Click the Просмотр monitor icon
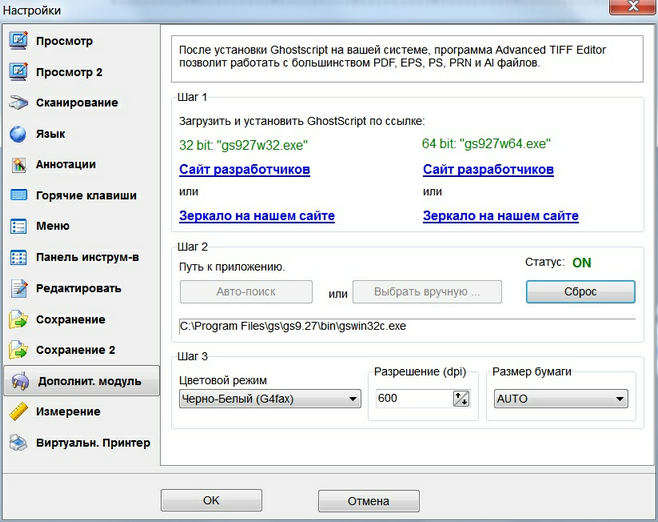 18,41
